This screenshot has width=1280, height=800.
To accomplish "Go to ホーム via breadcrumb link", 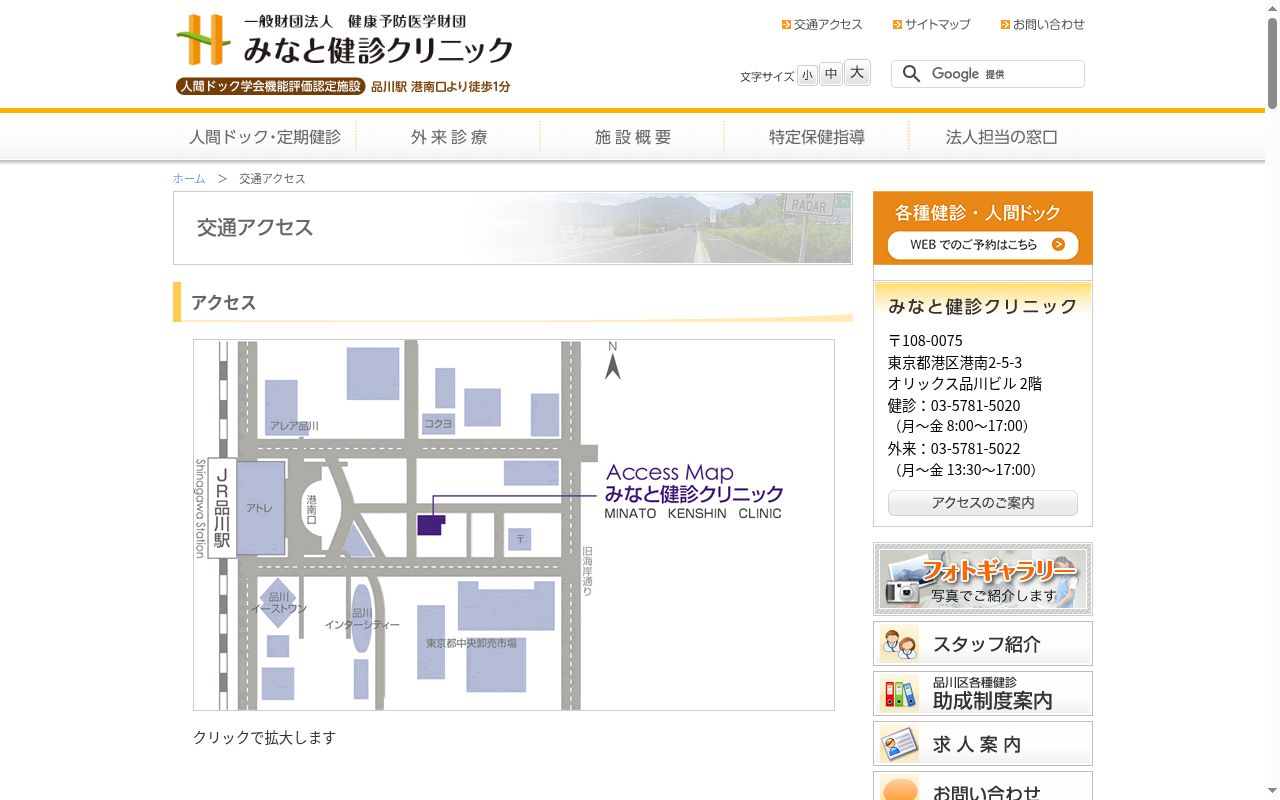I will click(189, 179).
